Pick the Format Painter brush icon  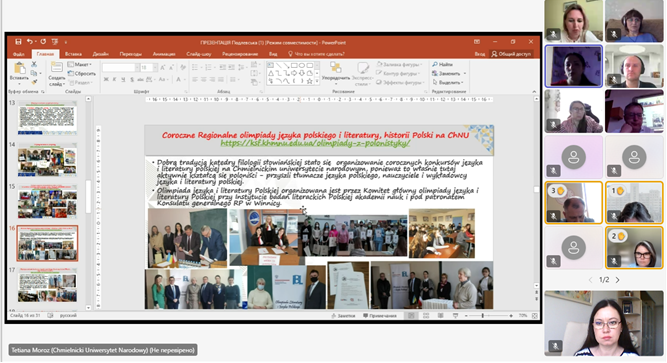[x=34, y=82]
